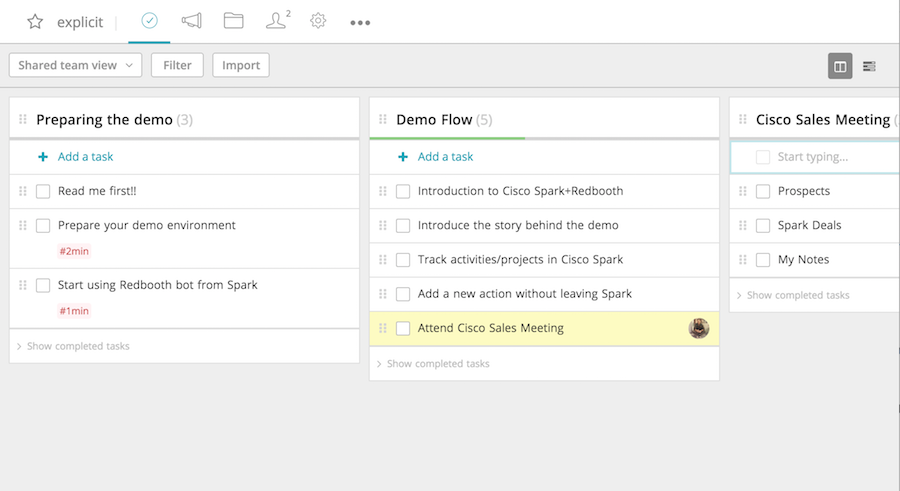
Task: Open the Prospects task
Action: 804,191
